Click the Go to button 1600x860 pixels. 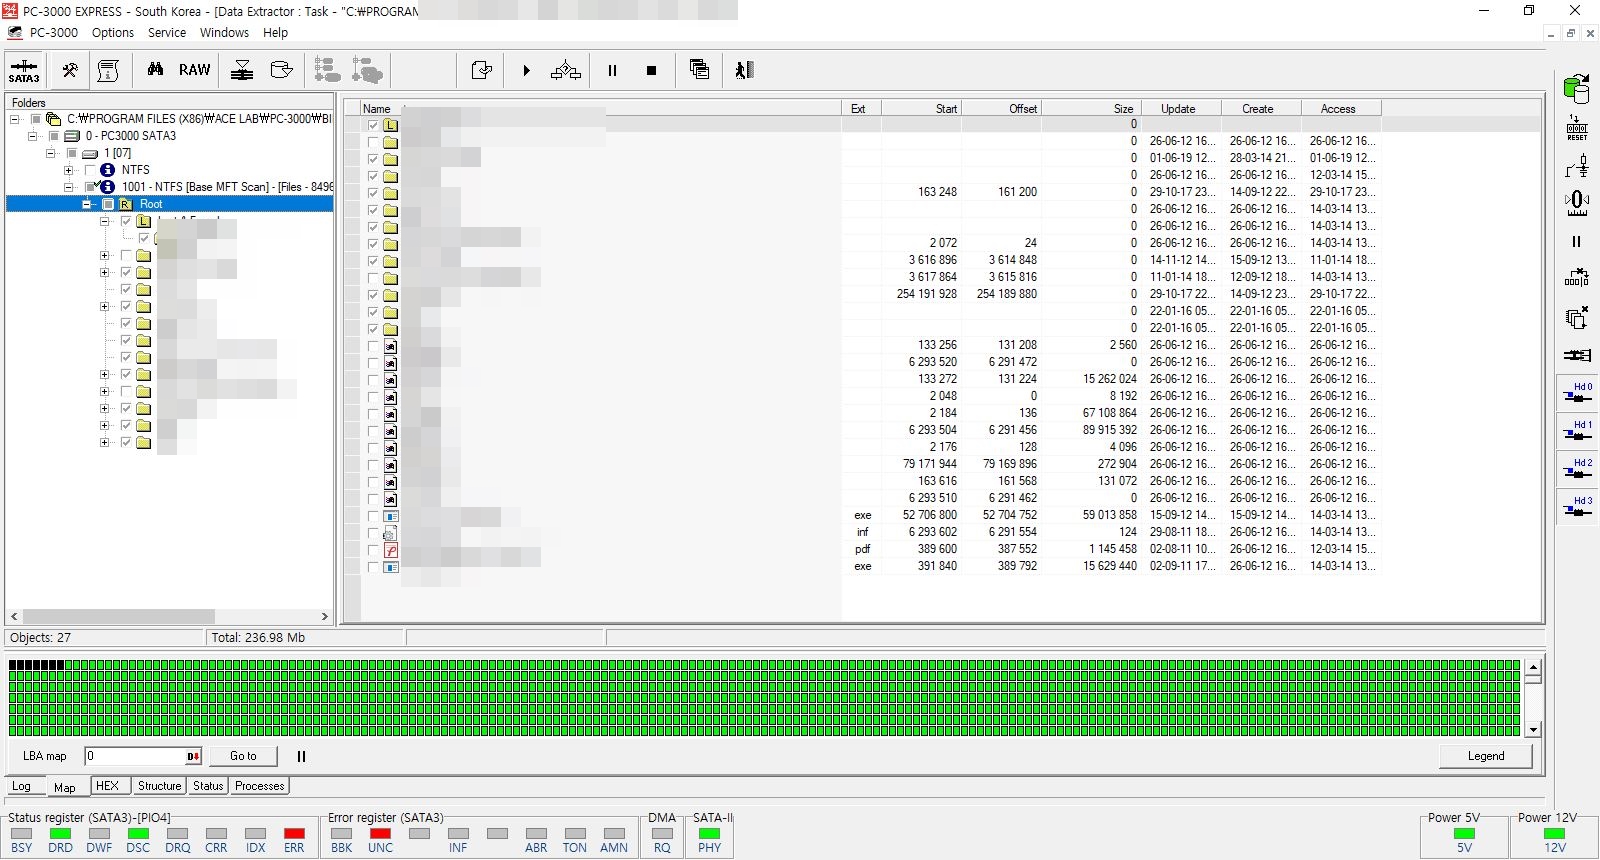pos(243,756)
